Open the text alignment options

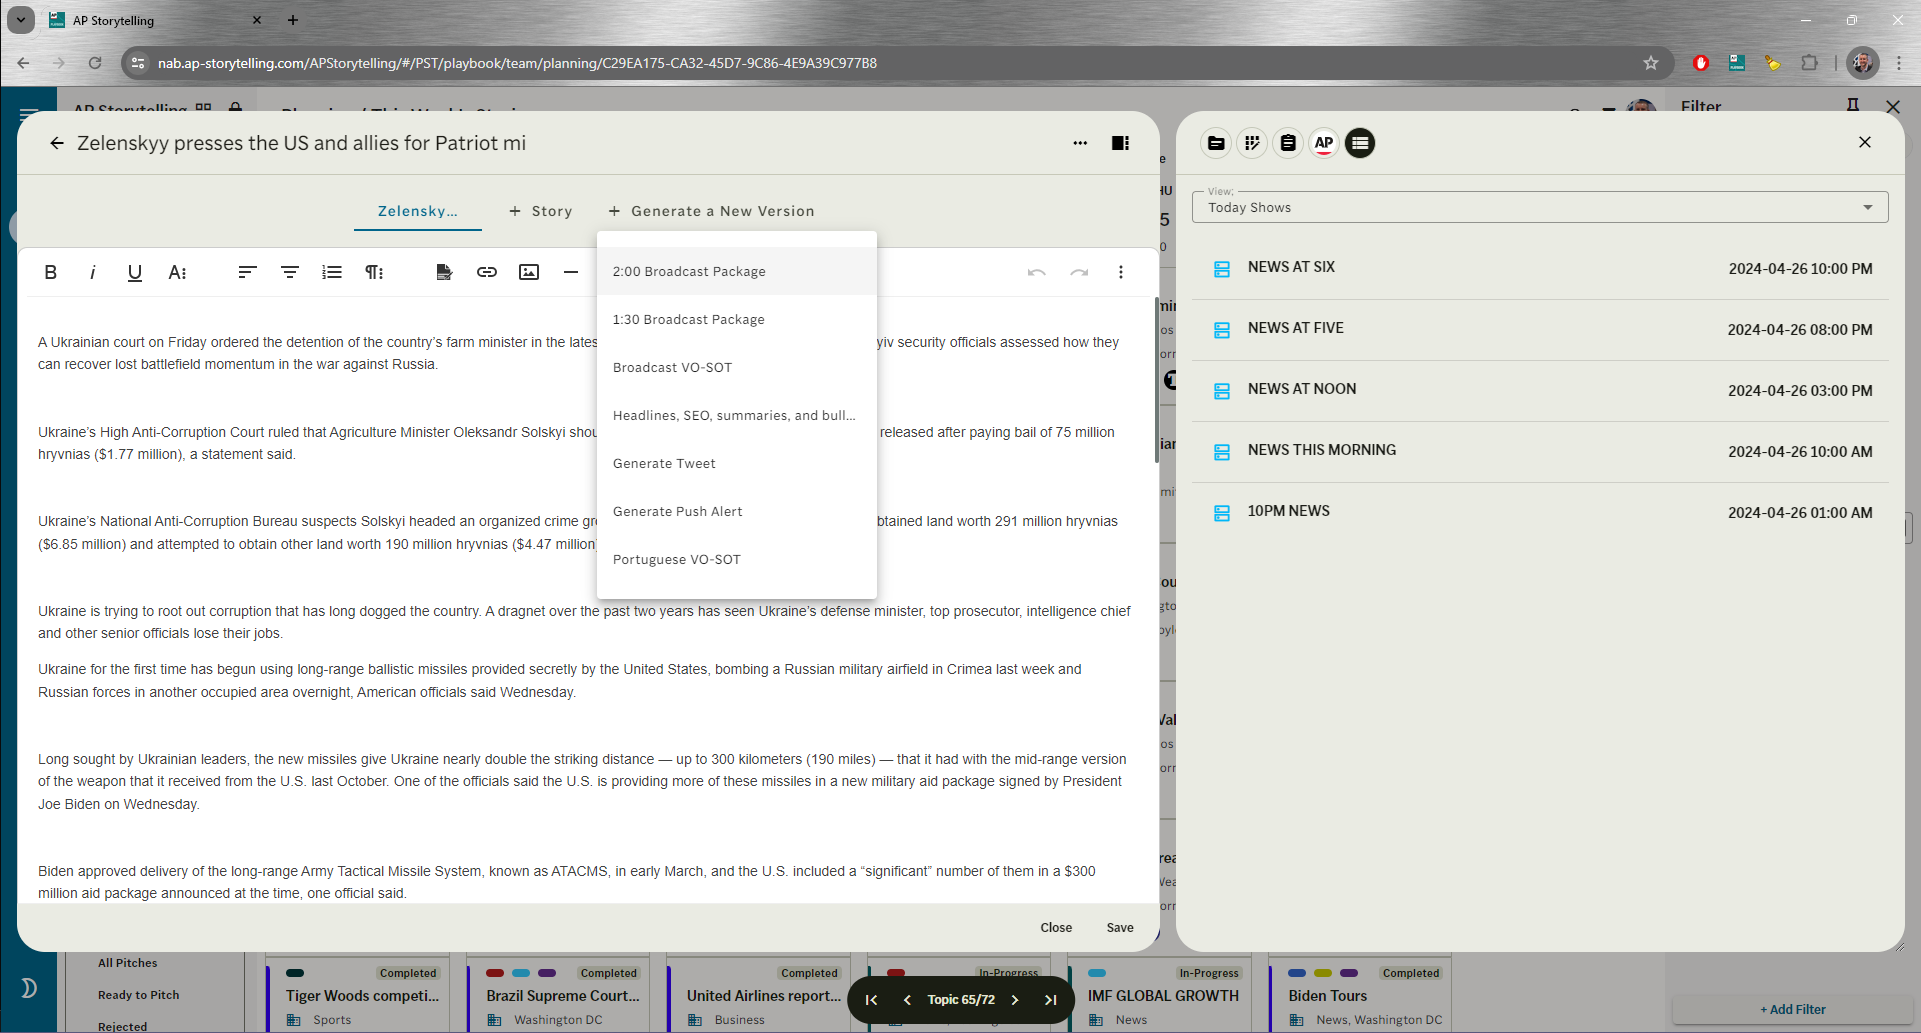click(246, 272)
